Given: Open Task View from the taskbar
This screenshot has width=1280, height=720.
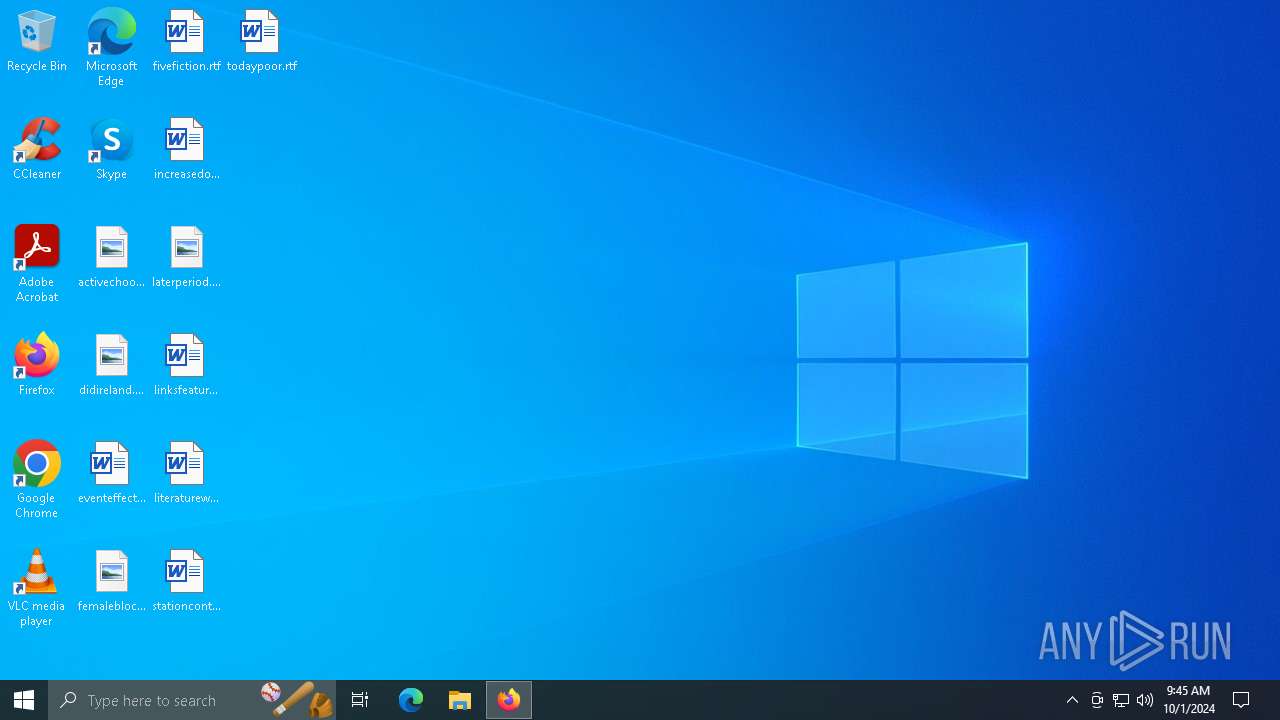Looking at the screenshot, I should coord(360,700).
